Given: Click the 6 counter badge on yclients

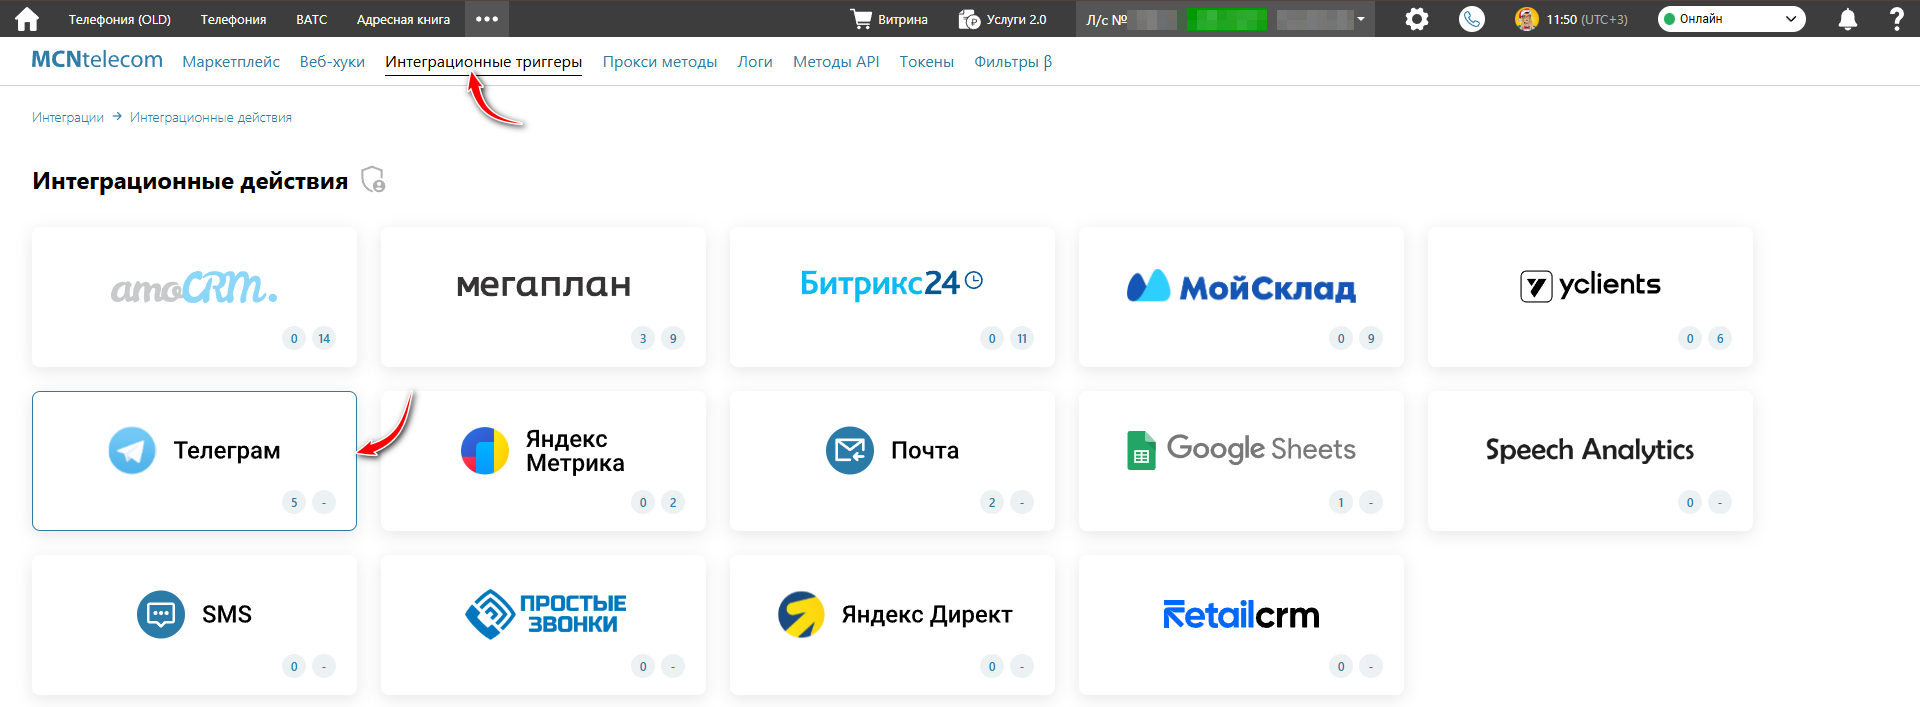Looking at the screenshot, I should [1720, 338].
